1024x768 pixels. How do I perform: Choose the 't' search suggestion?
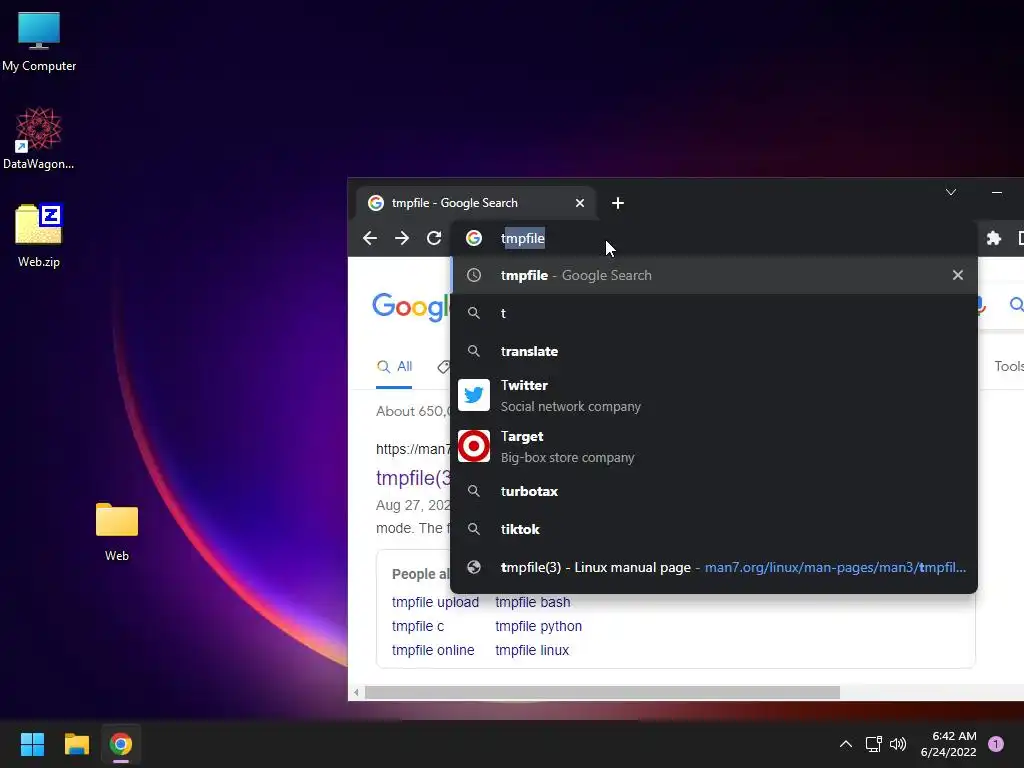pyautogui.click(x=714, y=313)
